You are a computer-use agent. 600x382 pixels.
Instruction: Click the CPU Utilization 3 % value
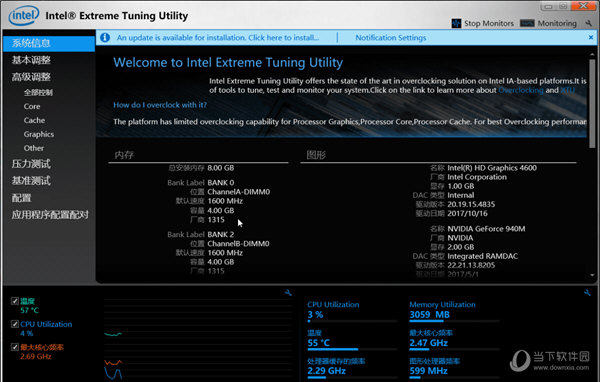(x=315, y=315)
